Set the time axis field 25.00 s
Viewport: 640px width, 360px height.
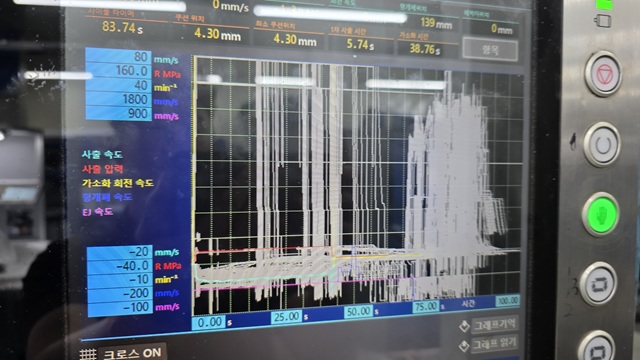tap(286, 317)
